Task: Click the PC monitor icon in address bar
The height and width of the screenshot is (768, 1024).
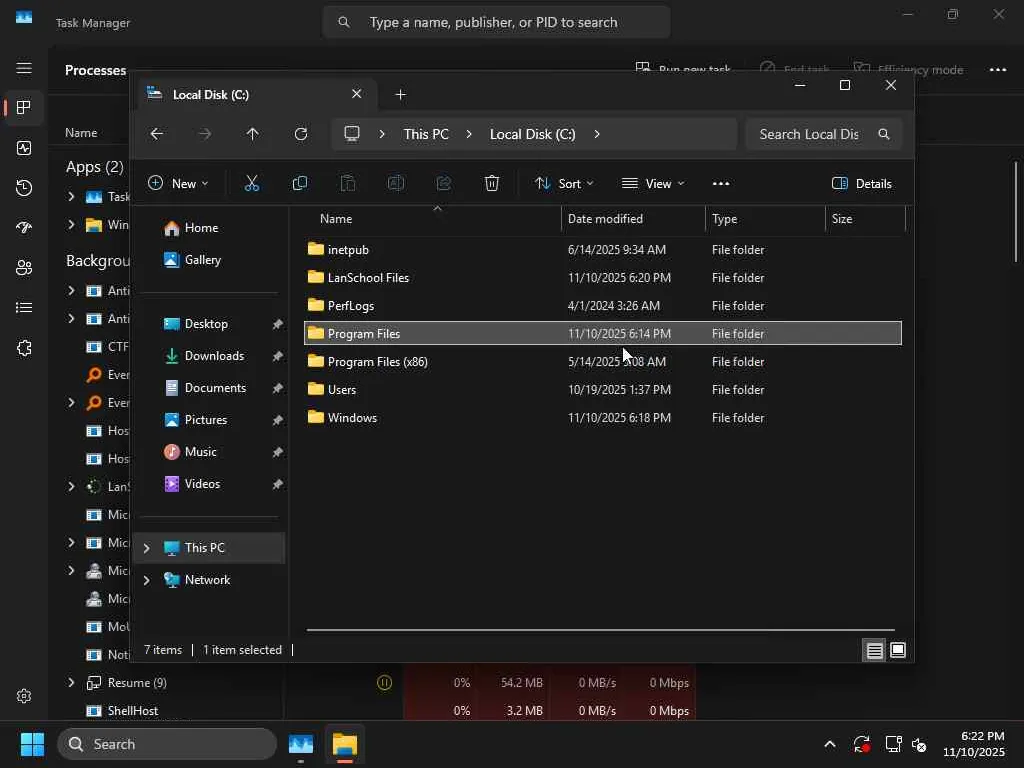Action: pos(352,134)
